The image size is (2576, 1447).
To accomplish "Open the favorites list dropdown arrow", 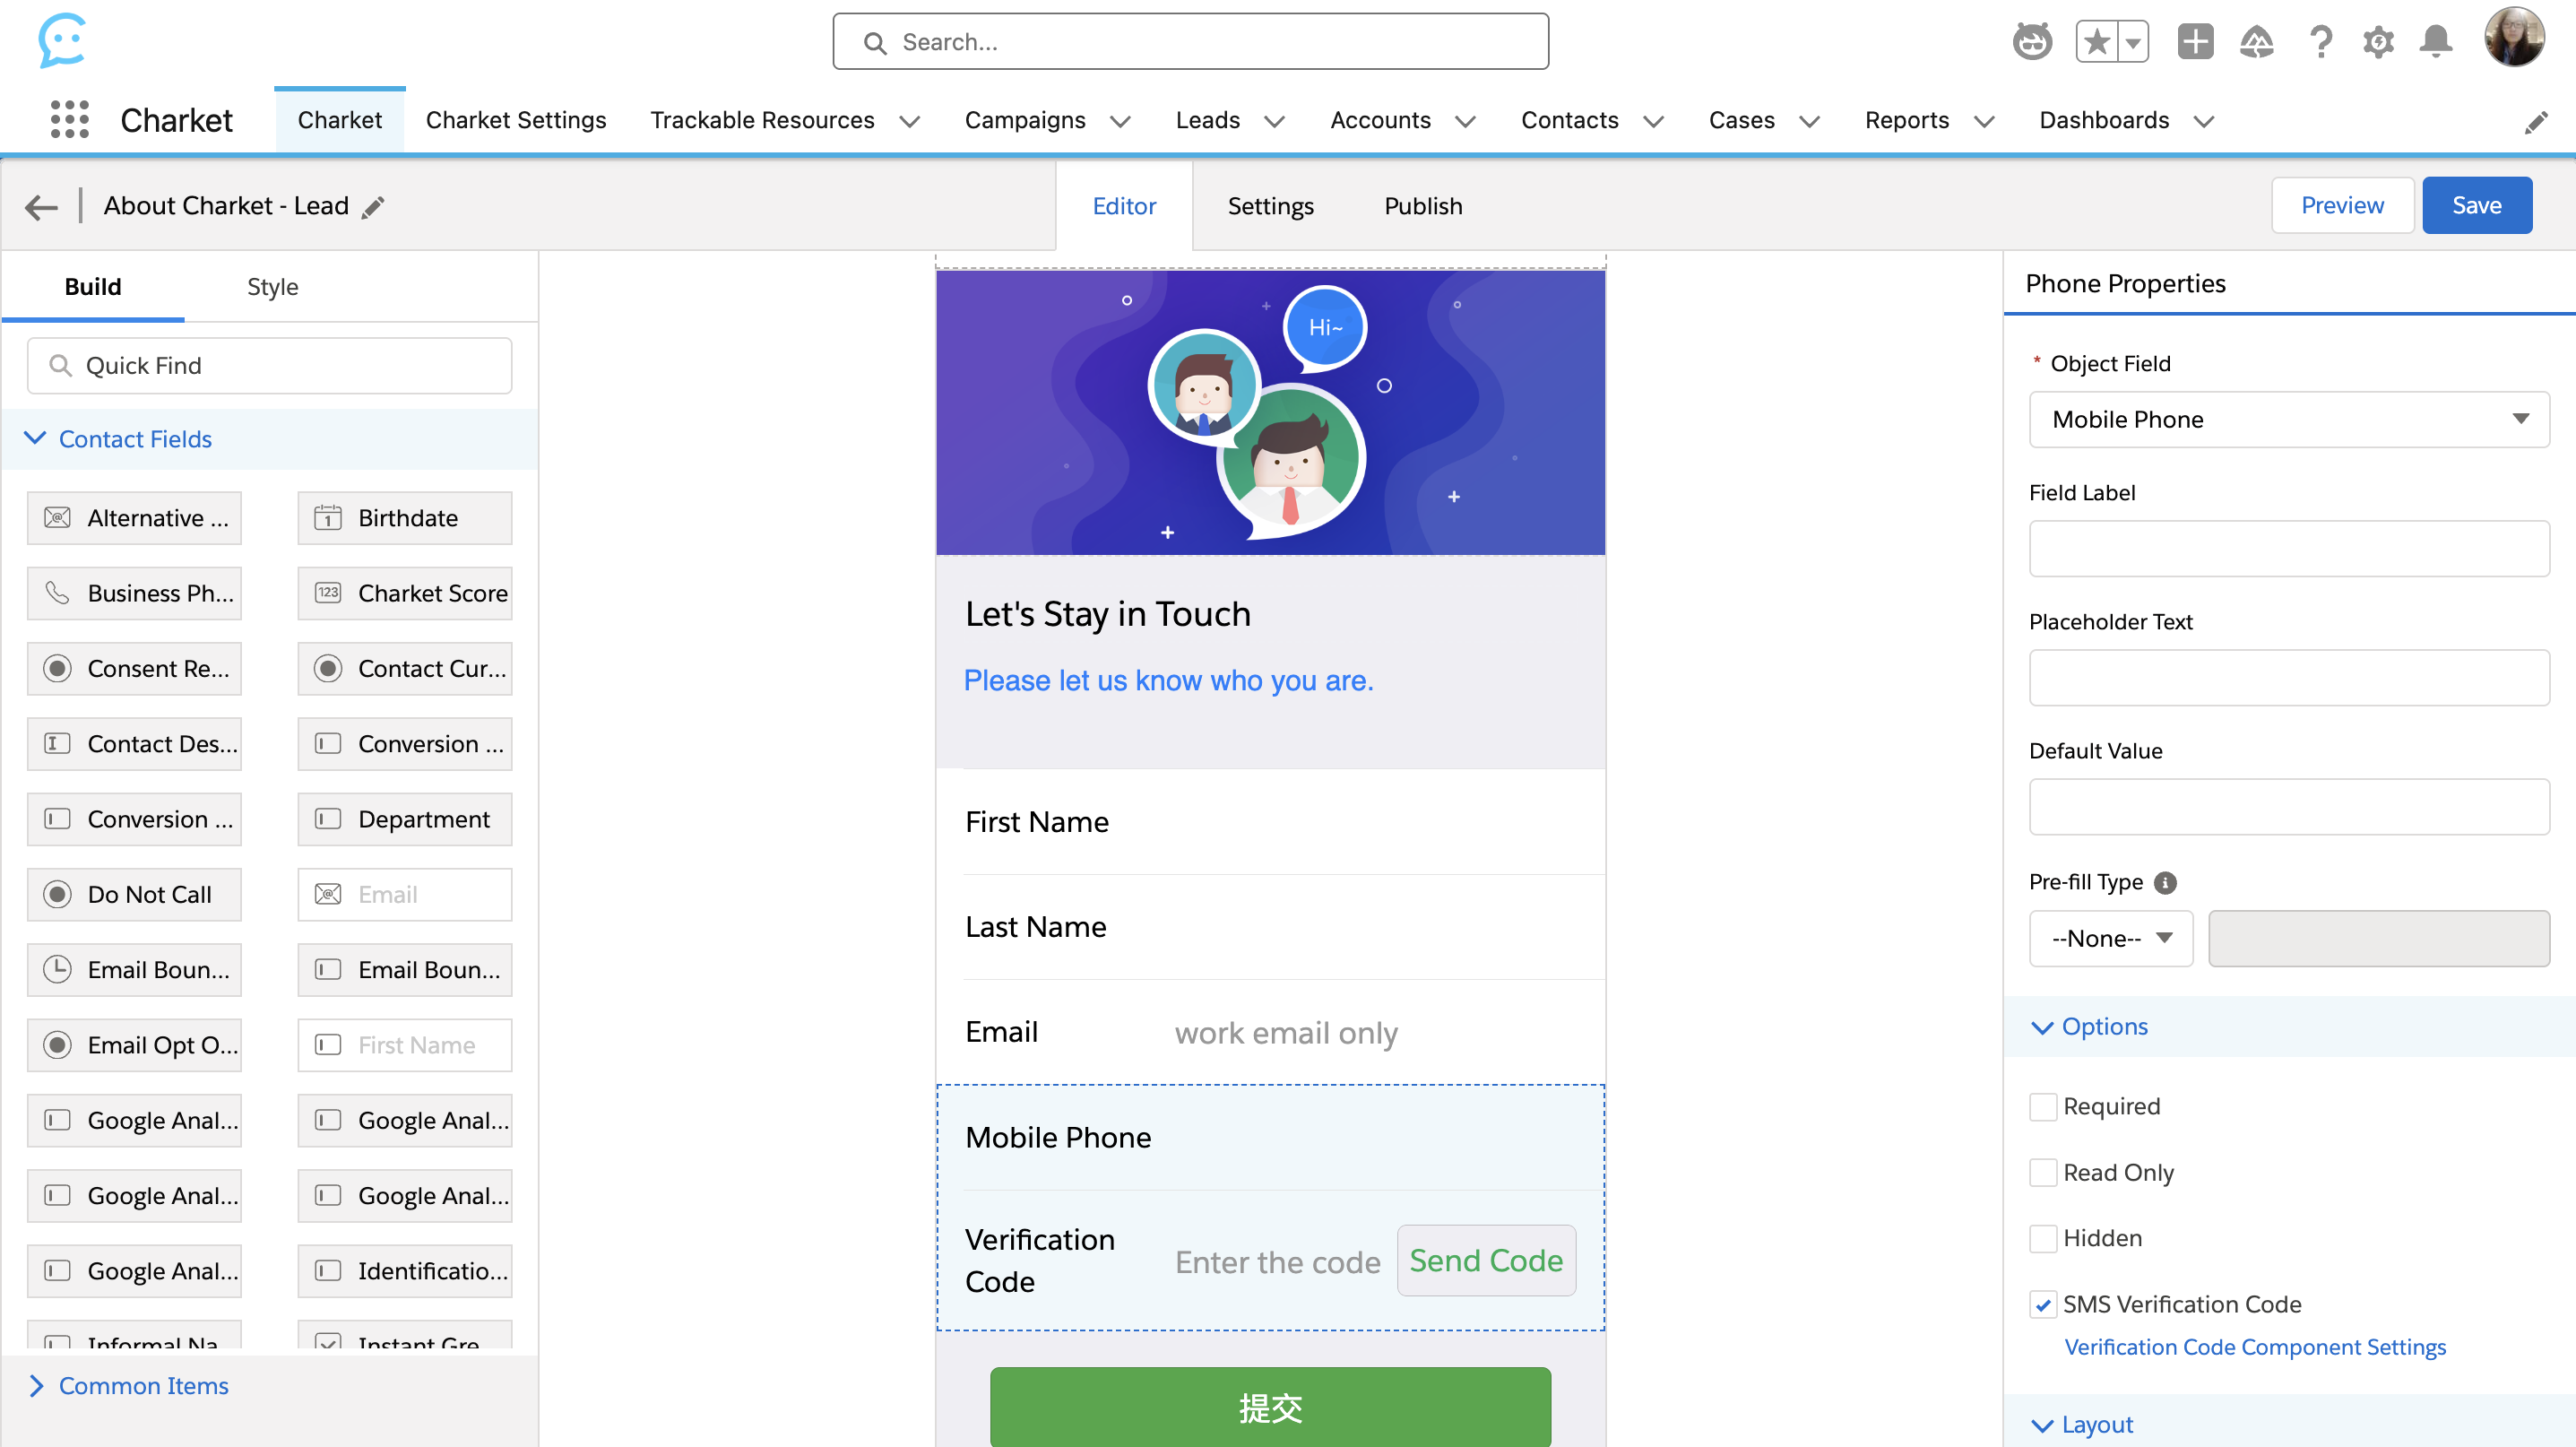I will click(2133, 42).
